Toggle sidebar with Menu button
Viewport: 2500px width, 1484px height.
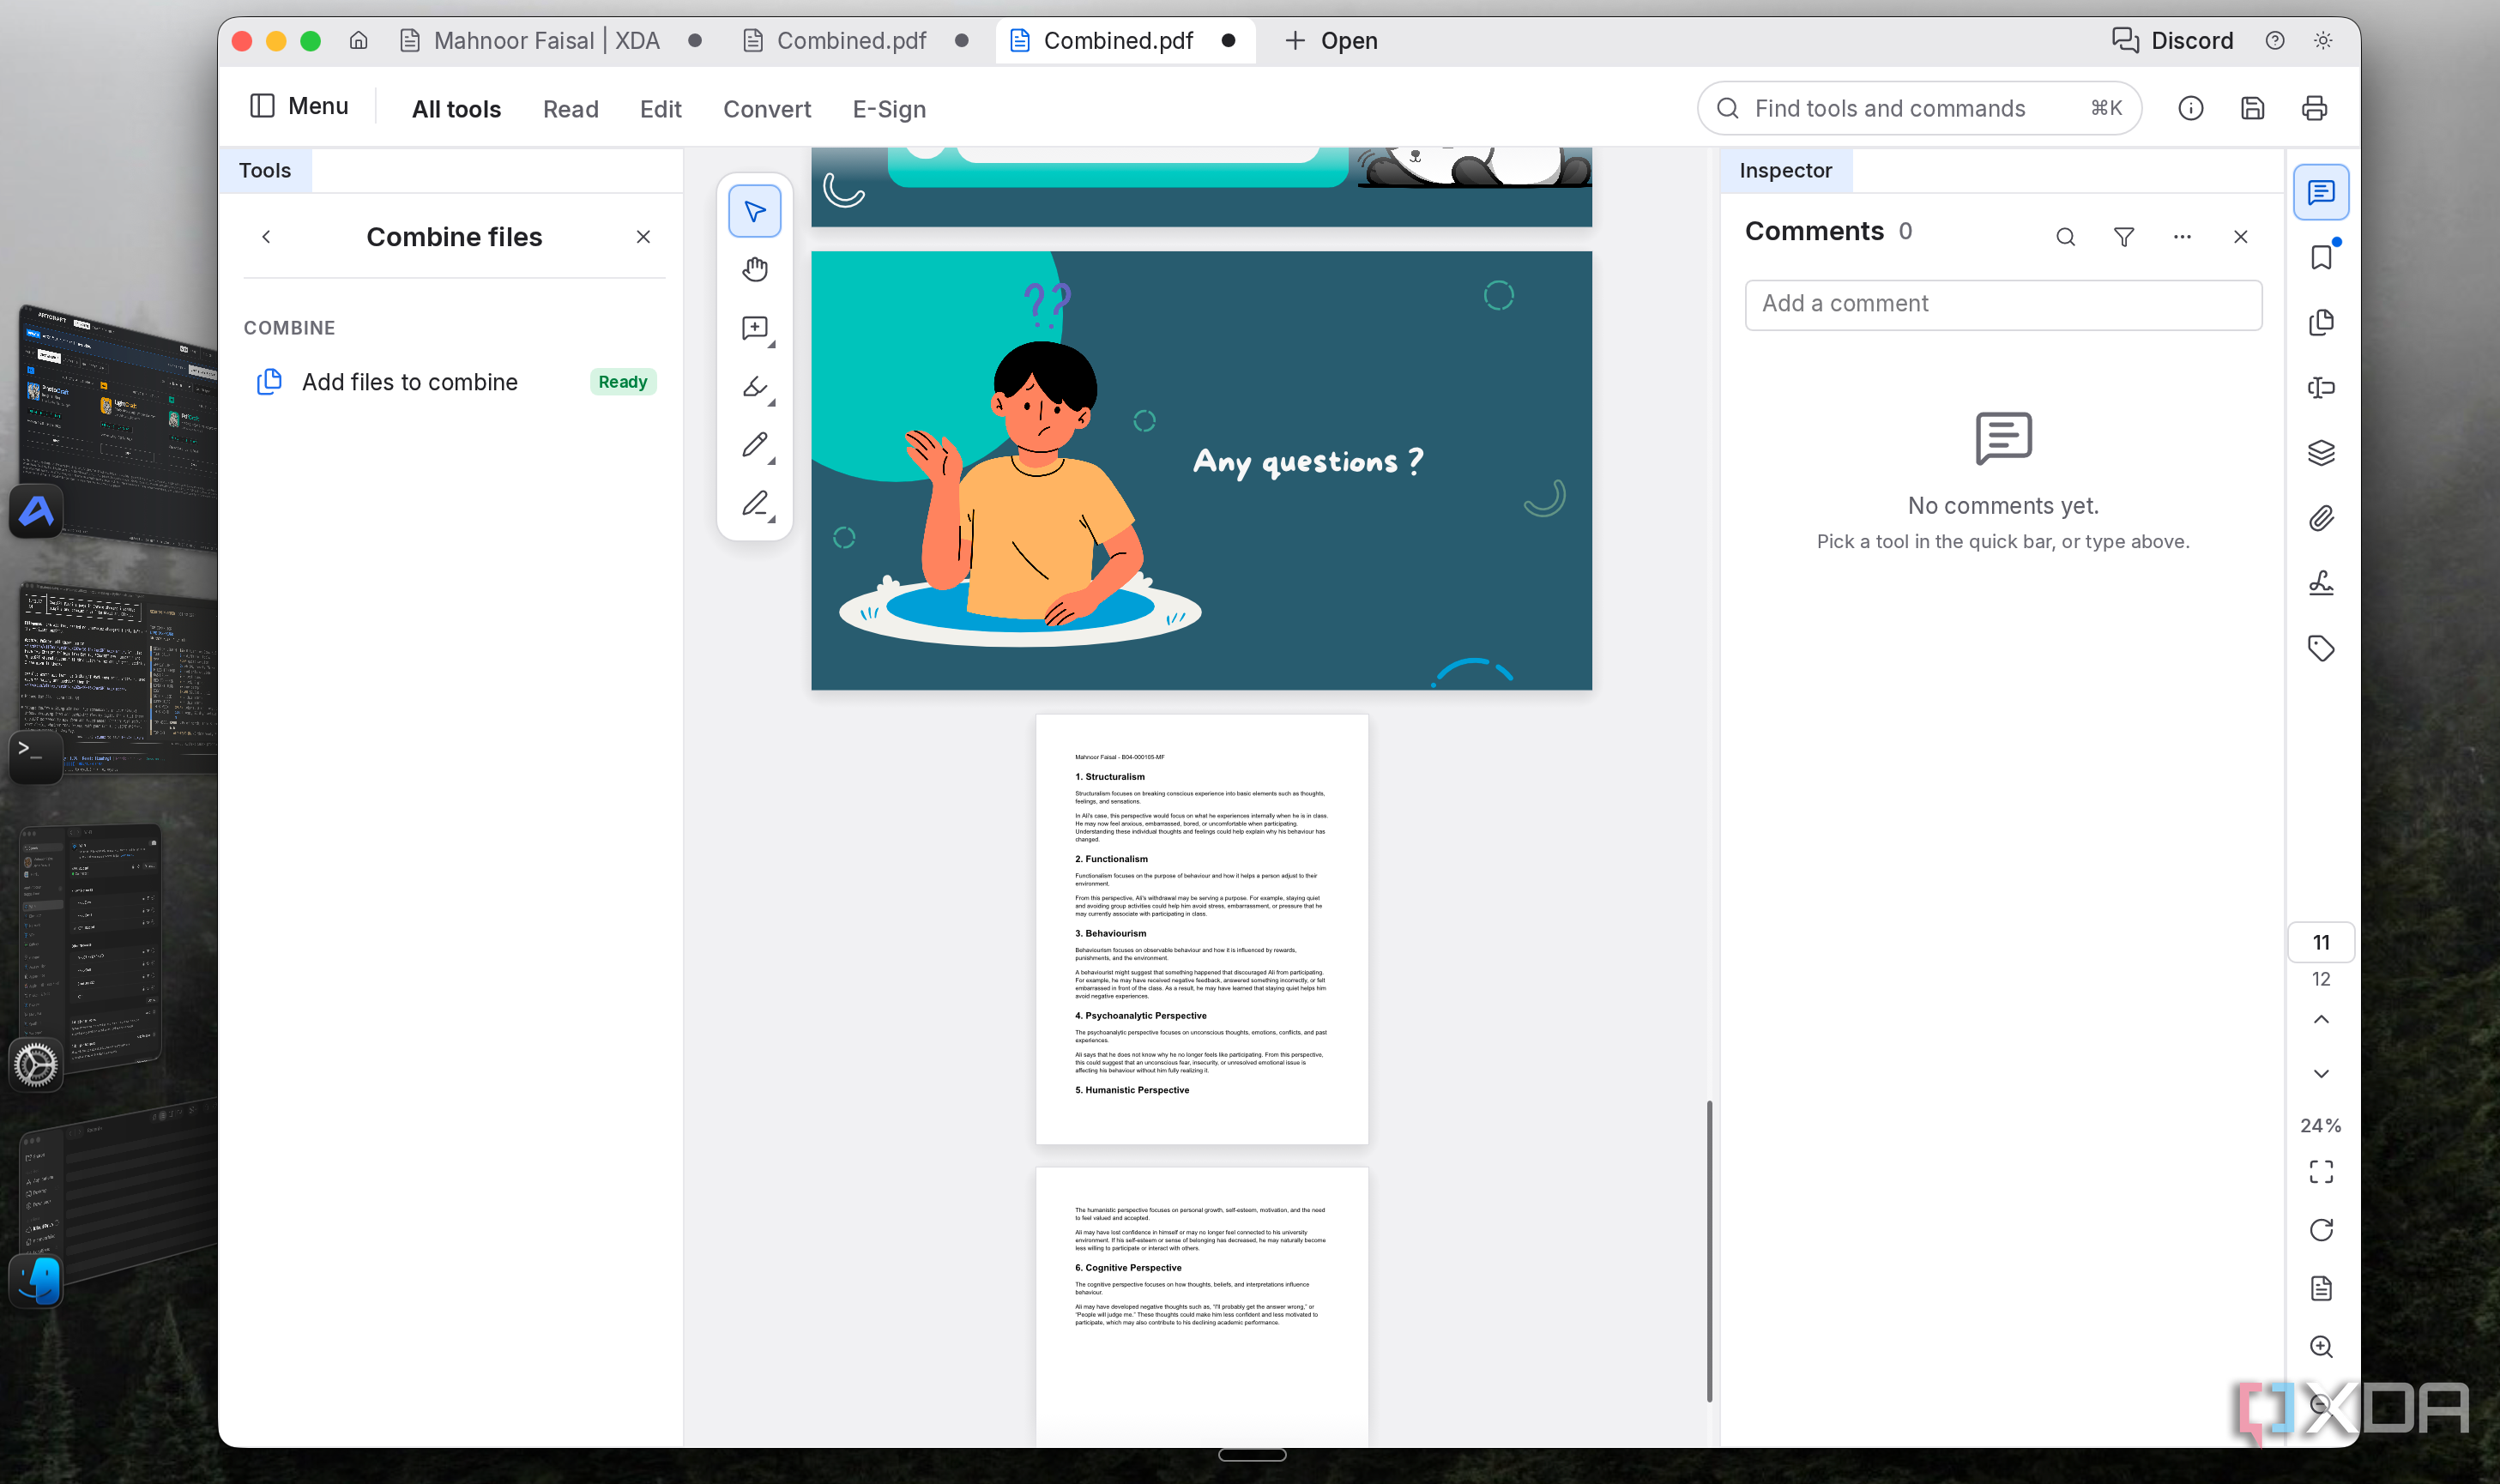click(298, 106)
